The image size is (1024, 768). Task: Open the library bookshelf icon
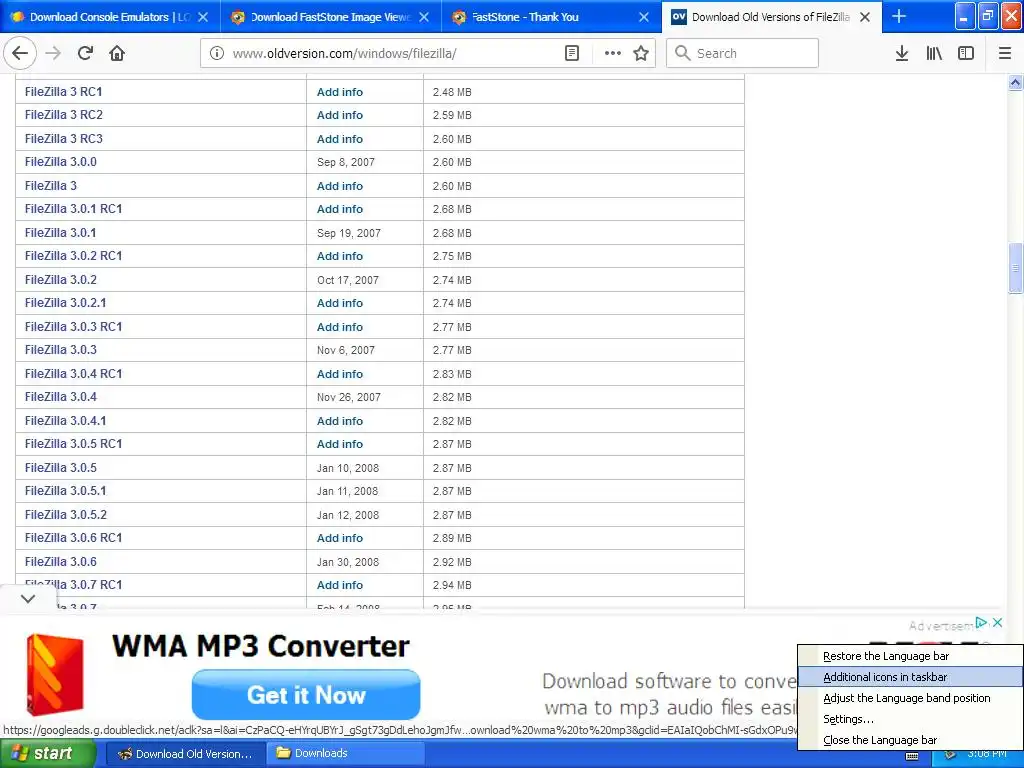click(x=934, y=53)
